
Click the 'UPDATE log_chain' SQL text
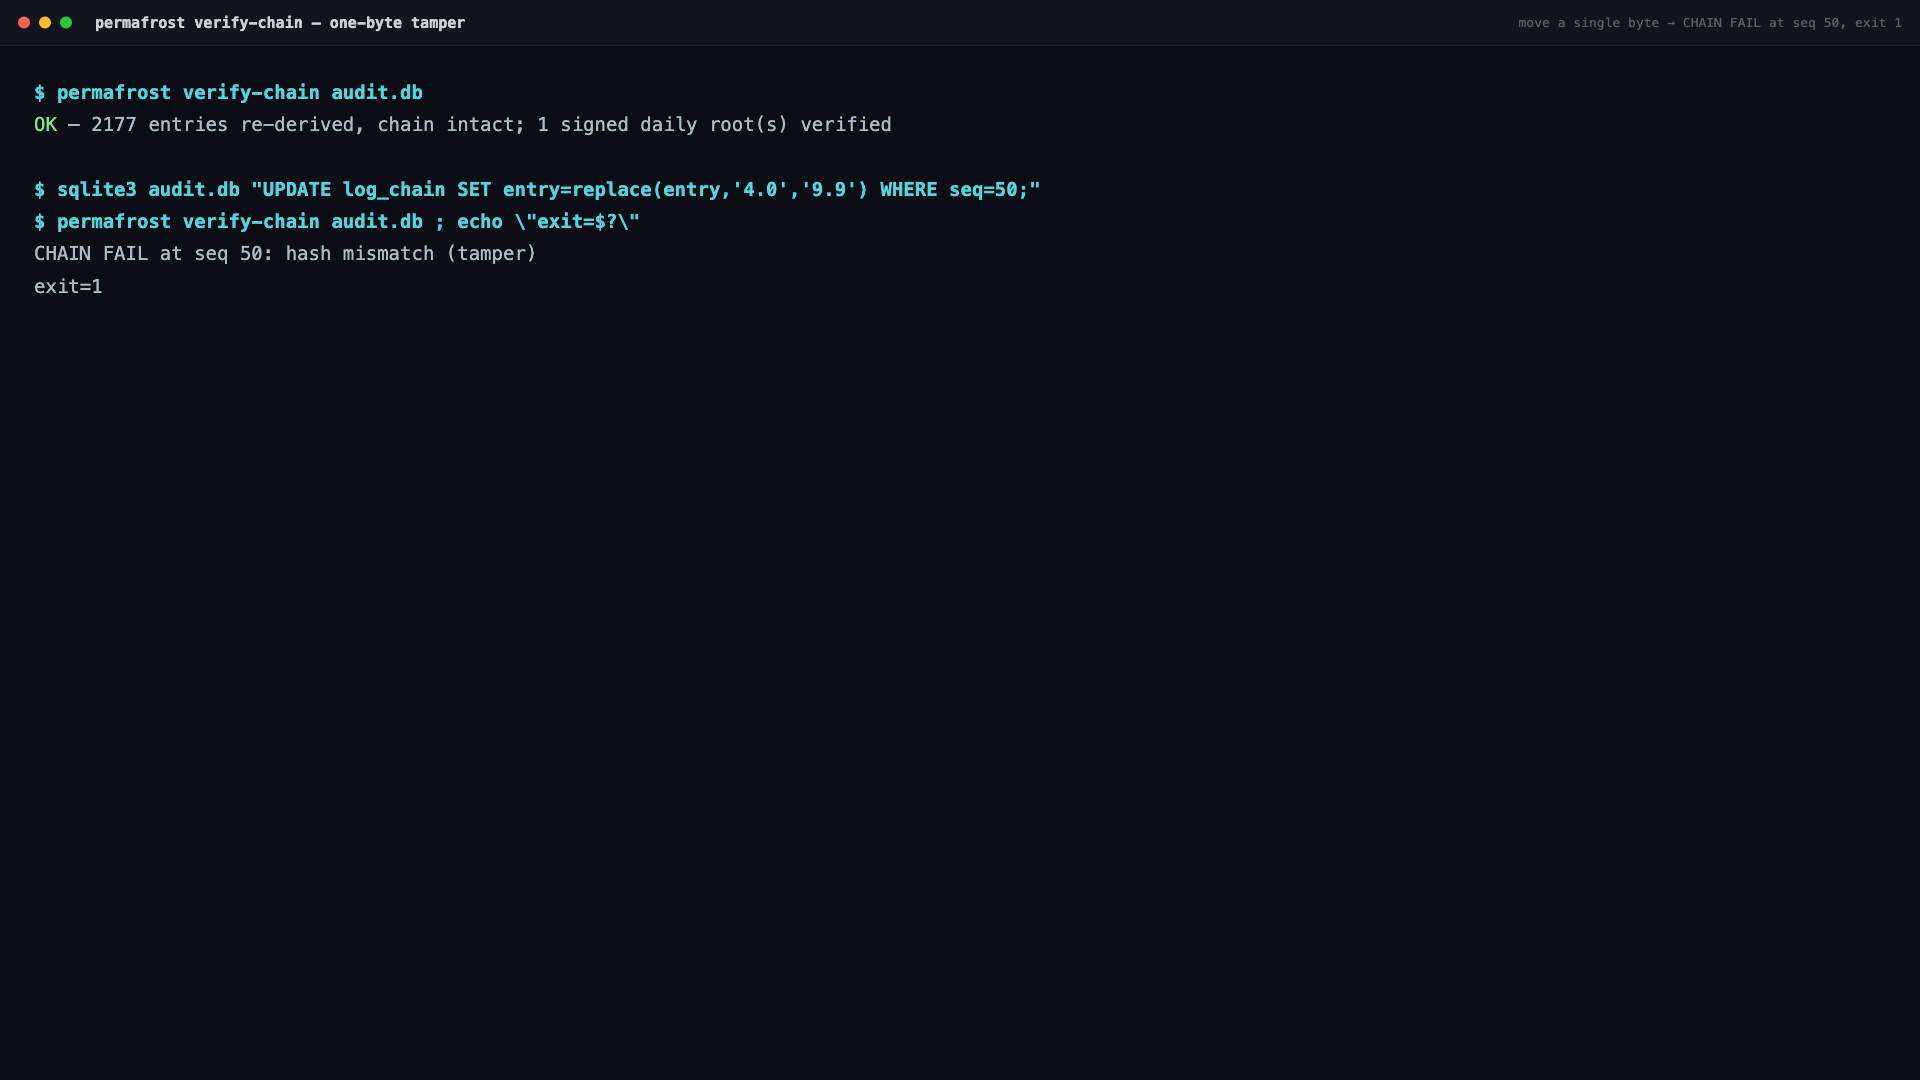tap(354, 189)
